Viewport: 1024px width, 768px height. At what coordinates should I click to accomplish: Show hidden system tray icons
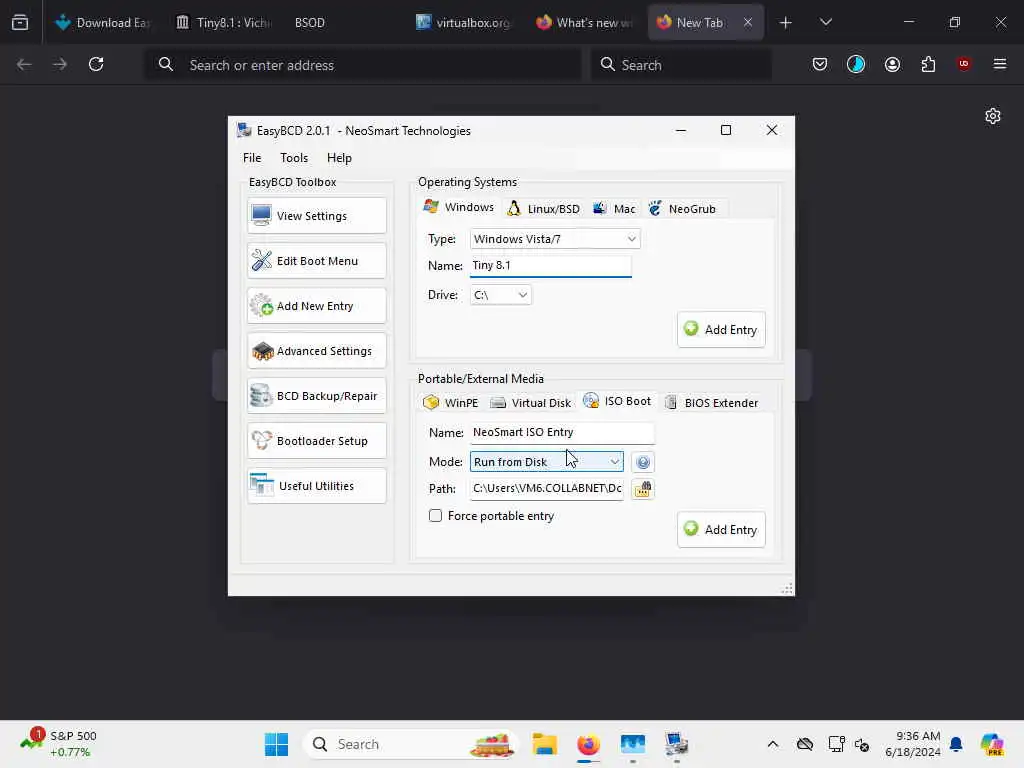[773, 744]
